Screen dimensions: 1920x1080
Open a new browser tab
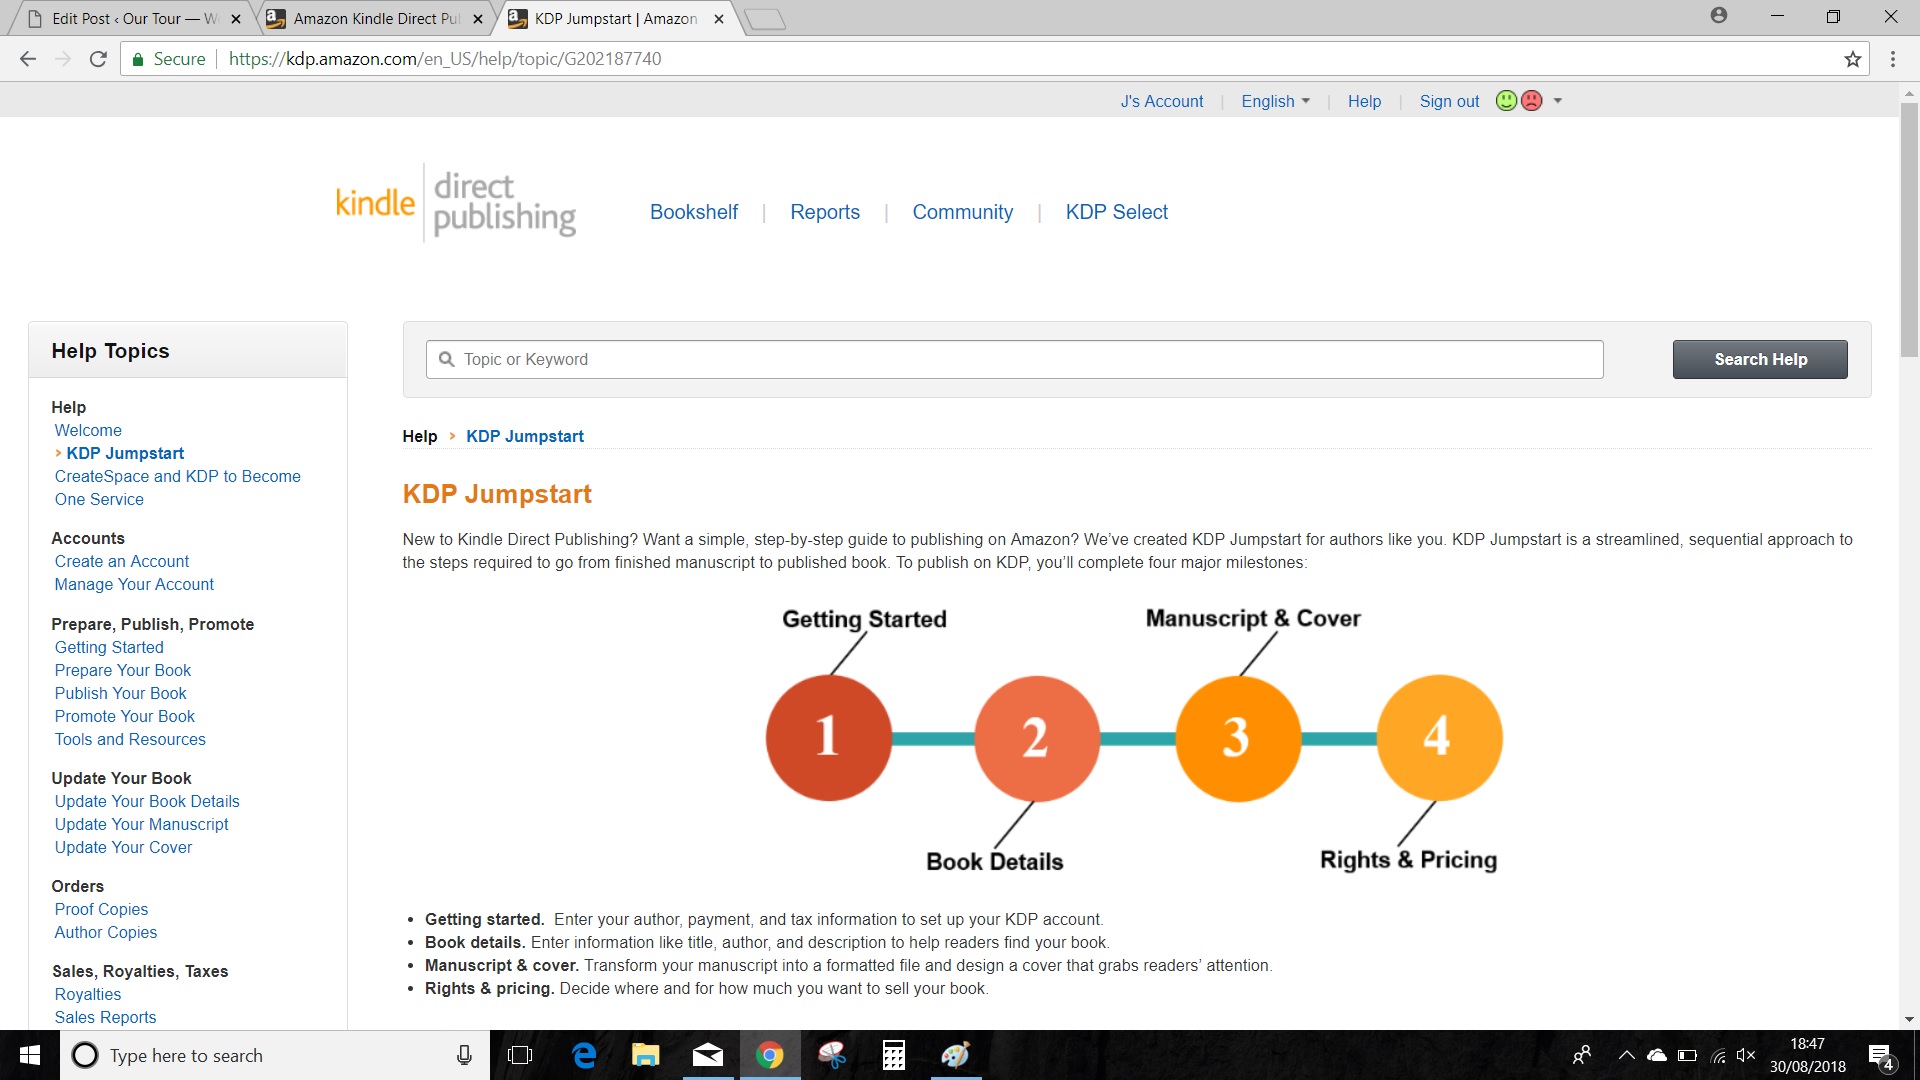pyautogui.click(x=765, y=19)
